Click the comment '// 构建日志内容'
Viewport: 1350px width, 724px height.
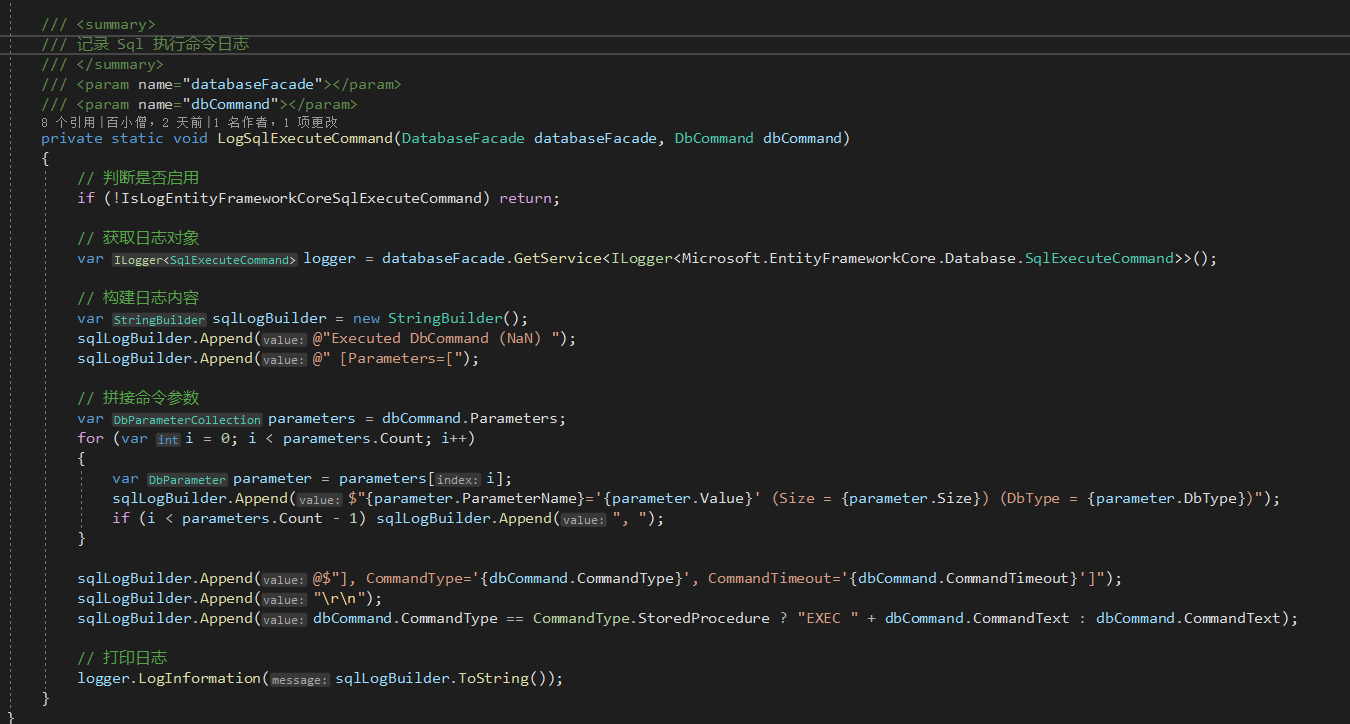point(138,298)
